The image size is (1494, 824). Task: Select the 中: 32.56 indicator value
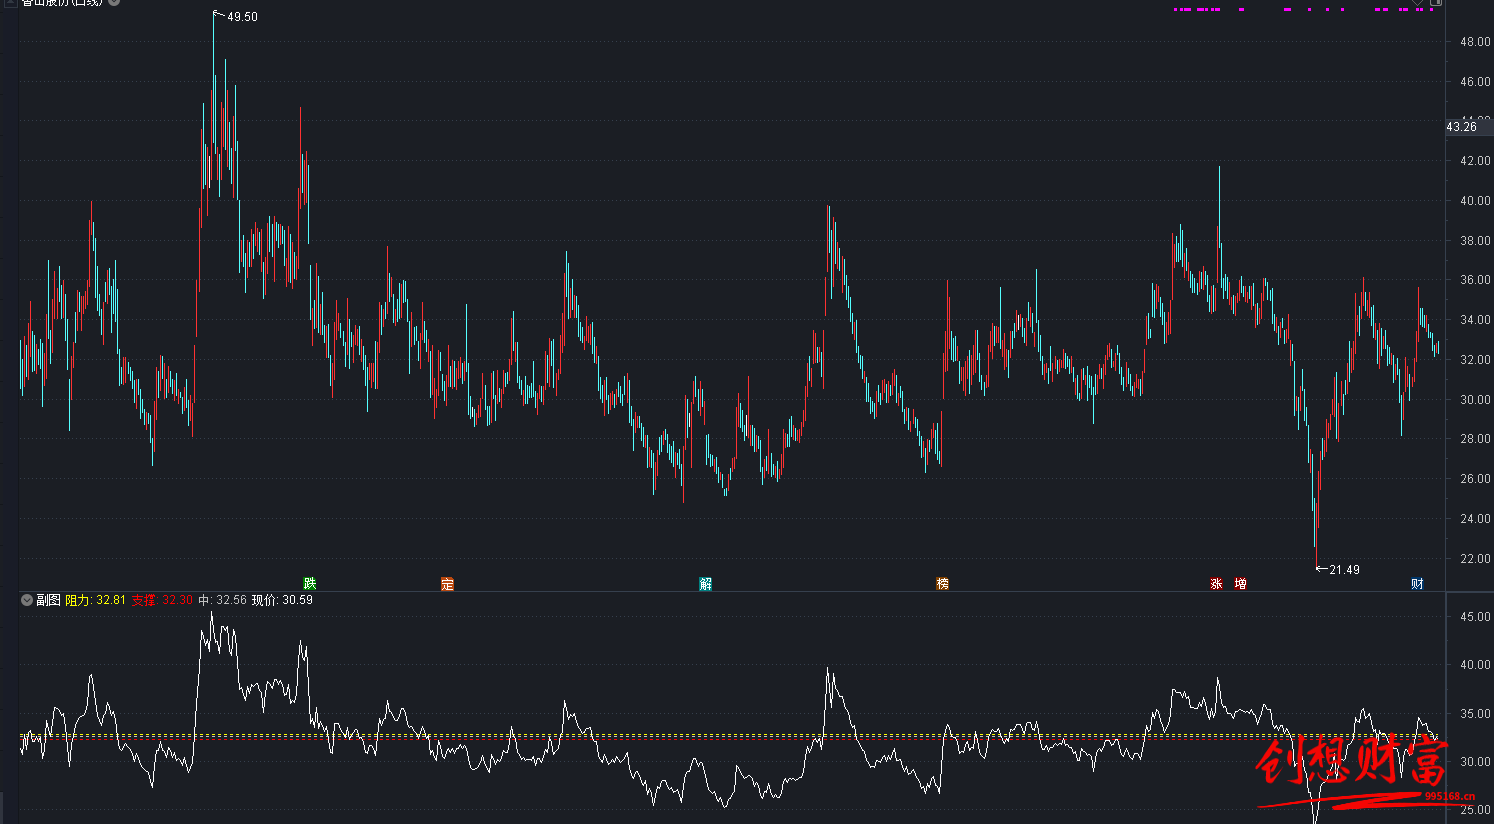click(222, 600)
